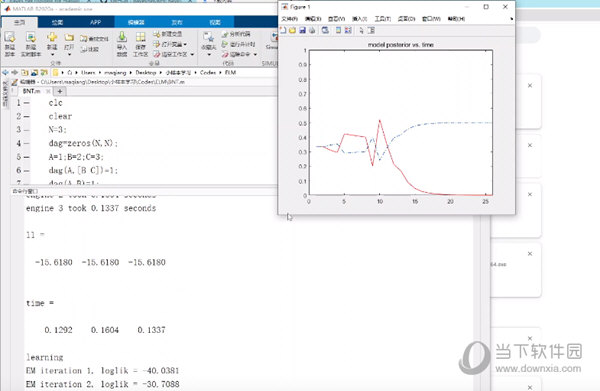Click the Print icon in Figure toolbar
Screen dimensions: 600x391
(x=312, y=30)
